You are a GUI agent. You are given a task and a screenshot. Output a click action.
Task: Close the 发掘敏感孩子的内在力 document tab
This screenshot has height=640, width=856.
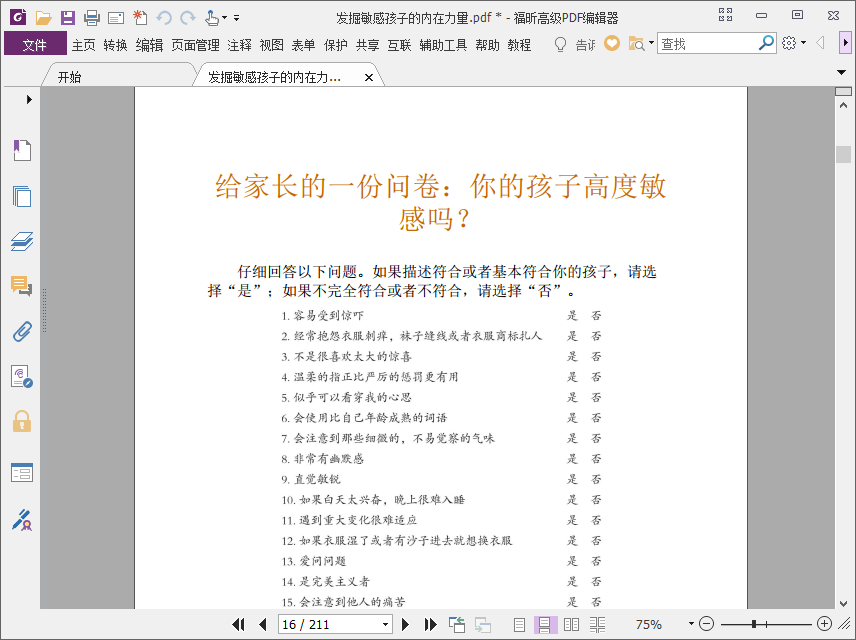pyautogui.click(x=368, y=78)
